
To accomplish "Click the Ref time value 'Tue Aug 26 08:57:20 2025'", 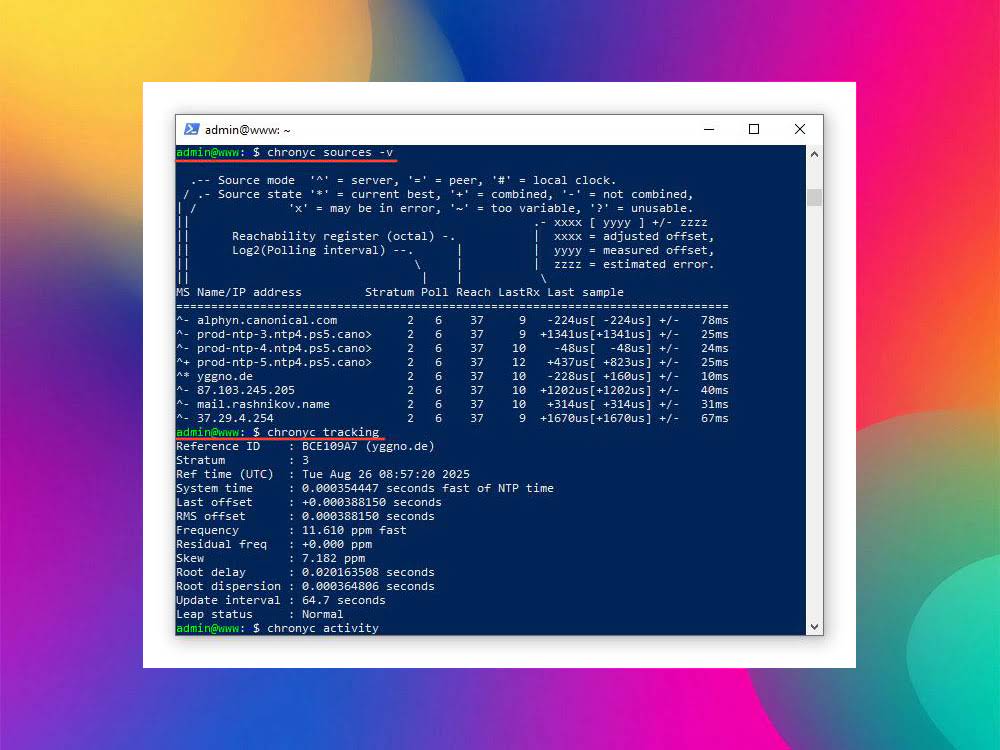I will click(x=386, y=474).
